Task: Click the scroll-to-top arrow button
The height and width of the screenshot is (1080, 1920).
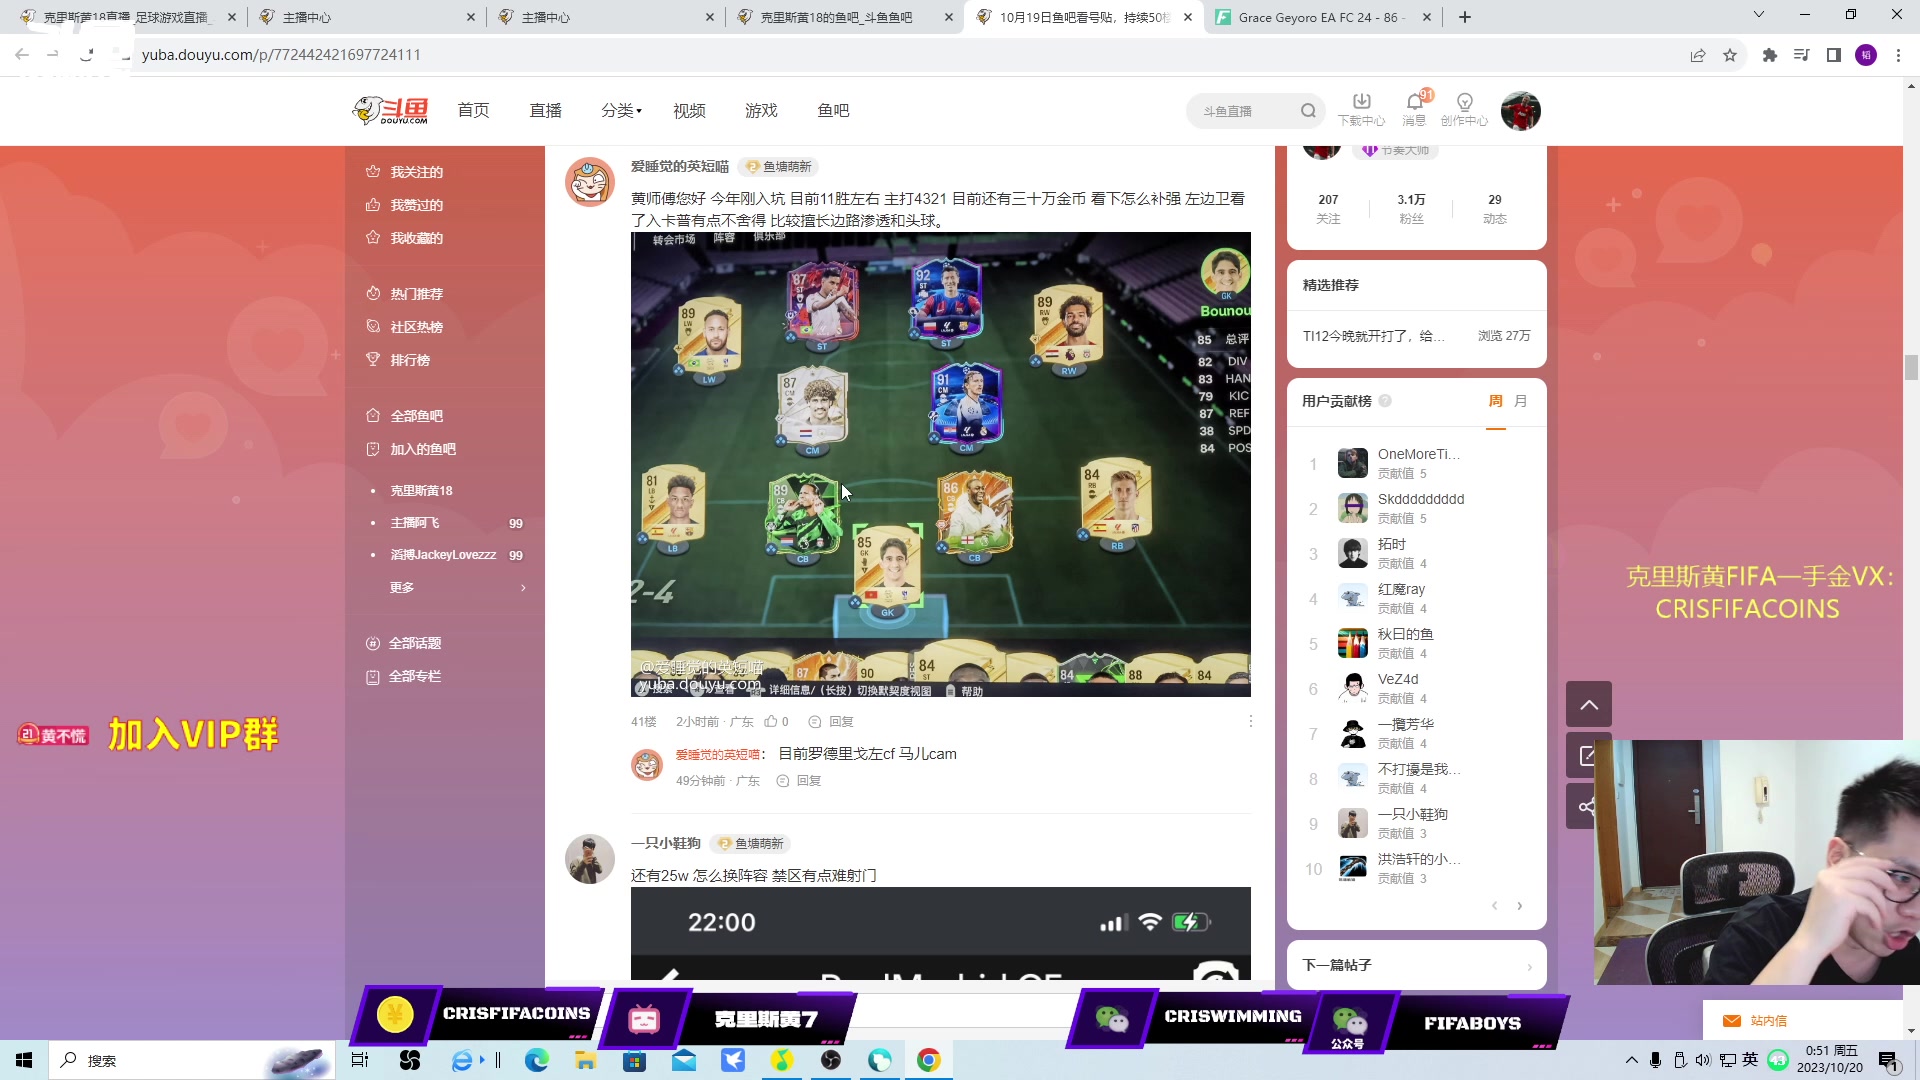Action: [x=1588, y=705]
